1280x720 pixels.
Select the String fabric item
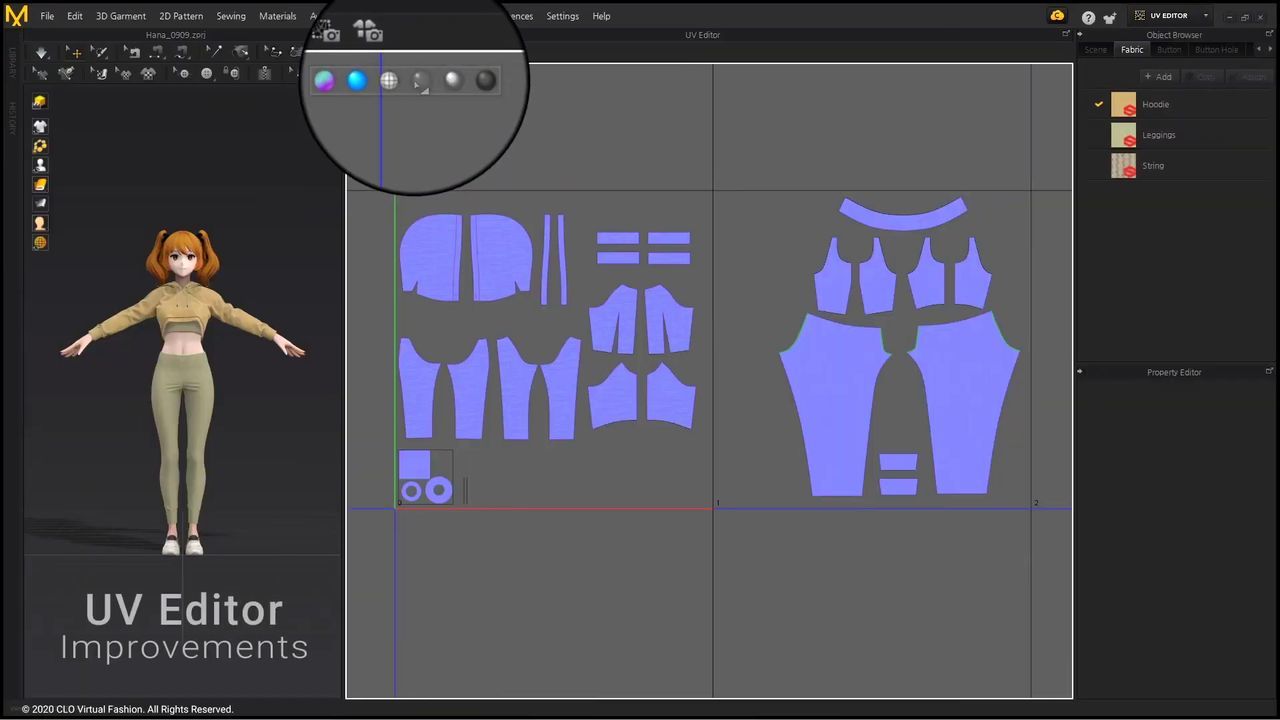(x=1152, y=166)
